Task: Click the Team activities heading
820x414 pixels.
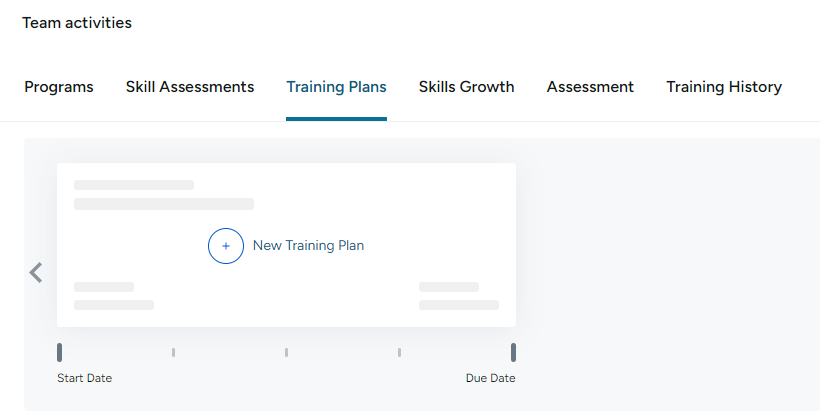Action: (x=77, y=23)
